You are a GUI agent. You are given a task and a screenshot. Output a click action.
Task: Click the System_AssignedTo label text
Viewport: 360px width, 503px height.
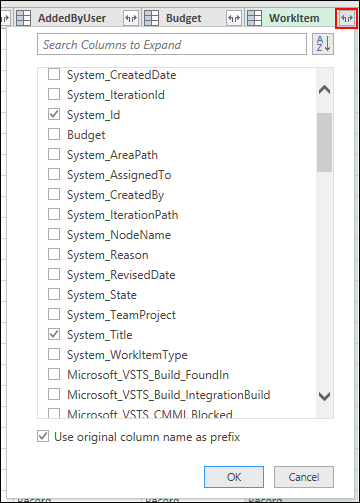click(119, 175)
